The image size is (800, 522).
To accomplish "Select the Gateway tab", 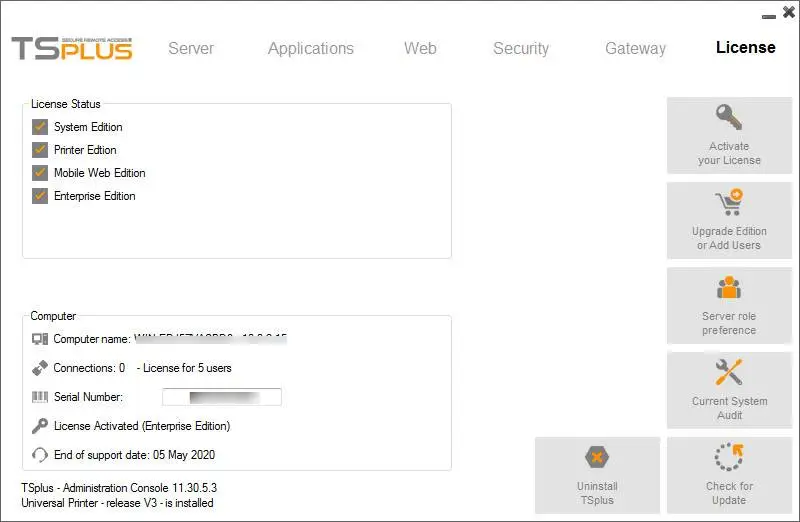I will click(x=635, y=48).
